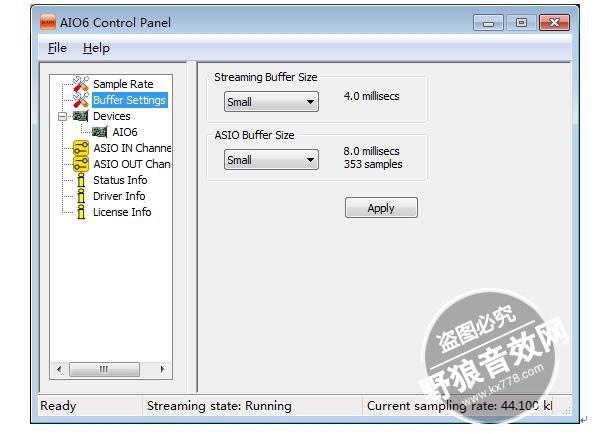Image resolution: width=595 pixels, height=434 pixels.
Task: Click the Devices circuit board icon
Action: [x=80, y=116]
